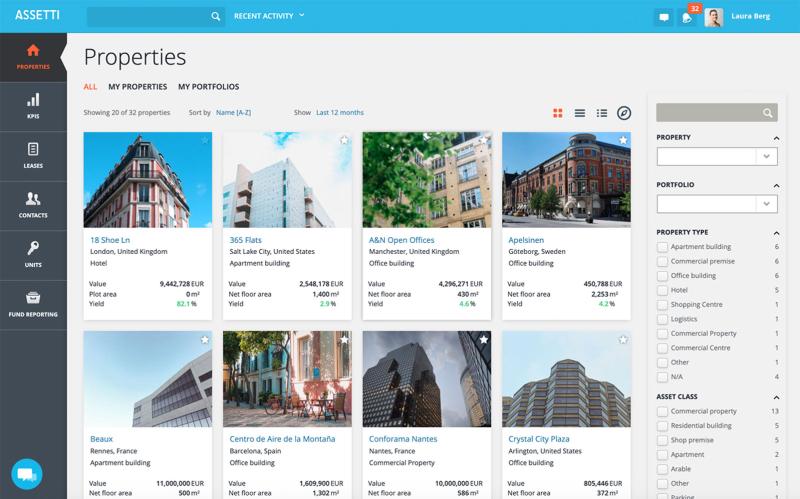Check the N/A property type
Screen dimensions: 800x499
(662, 377)
